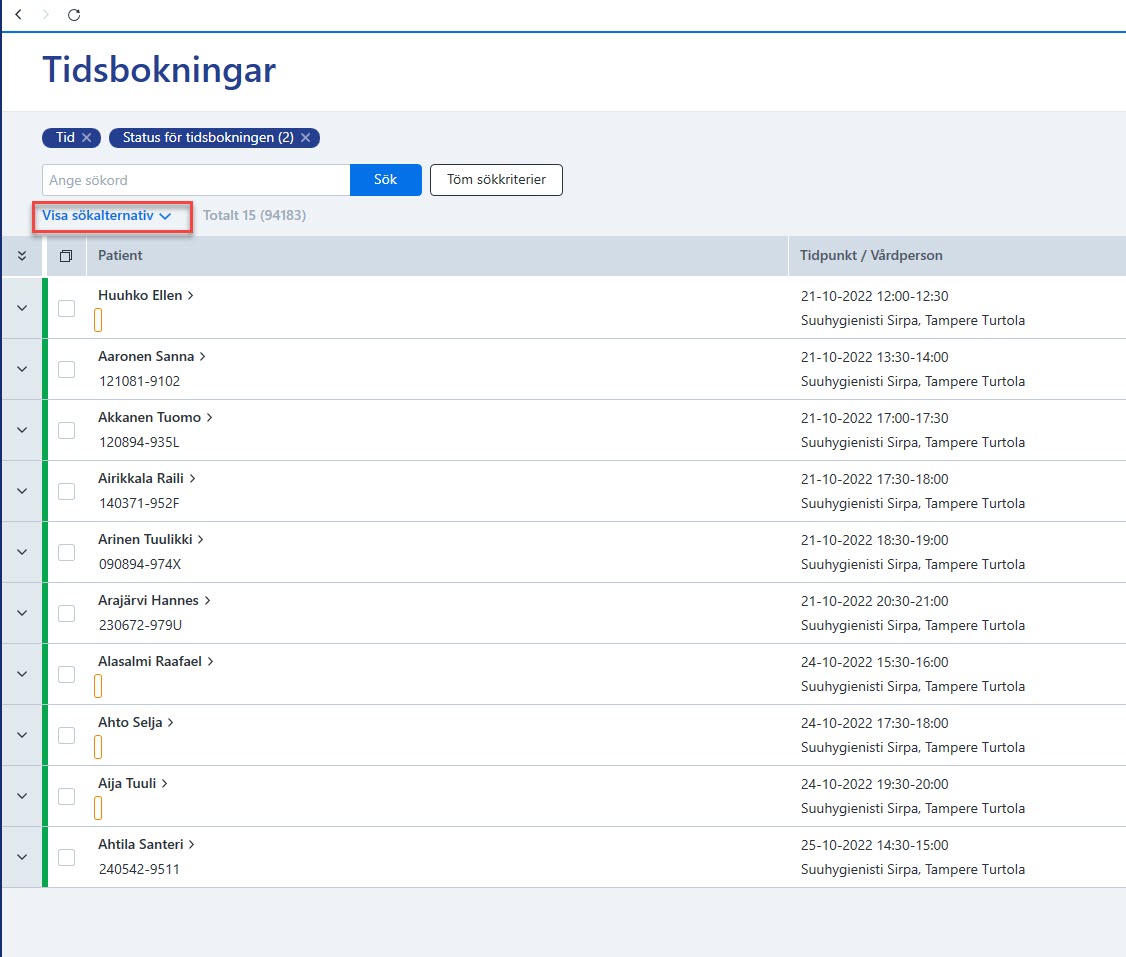Check the box for Ahtila Santeri

coord(66,857)
